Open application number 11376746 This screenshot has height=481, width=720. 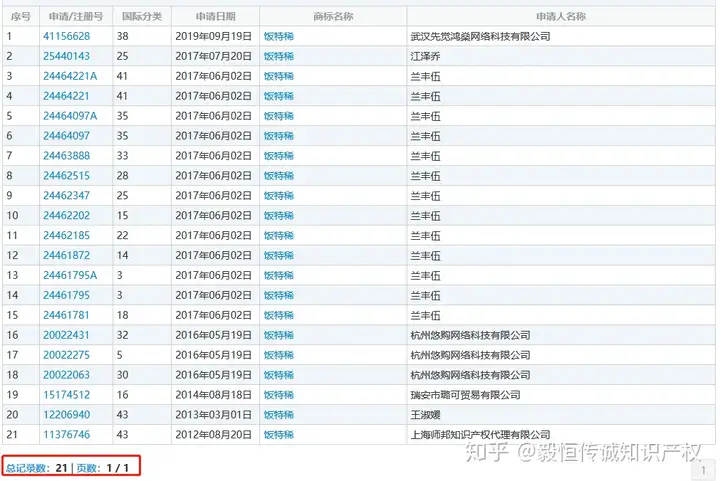[67, 435]
